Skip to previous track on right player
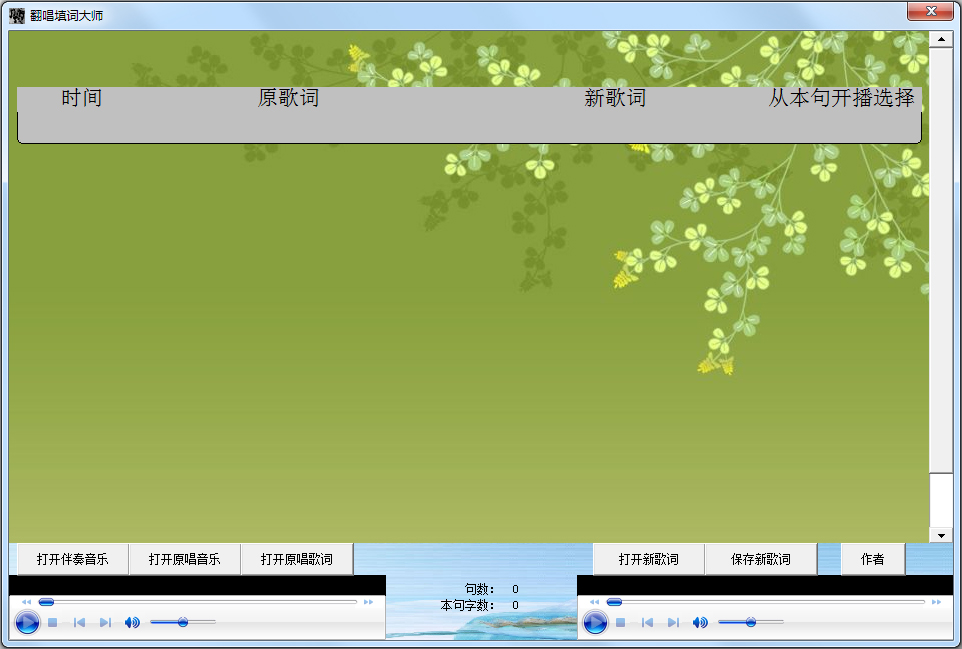 648,622
